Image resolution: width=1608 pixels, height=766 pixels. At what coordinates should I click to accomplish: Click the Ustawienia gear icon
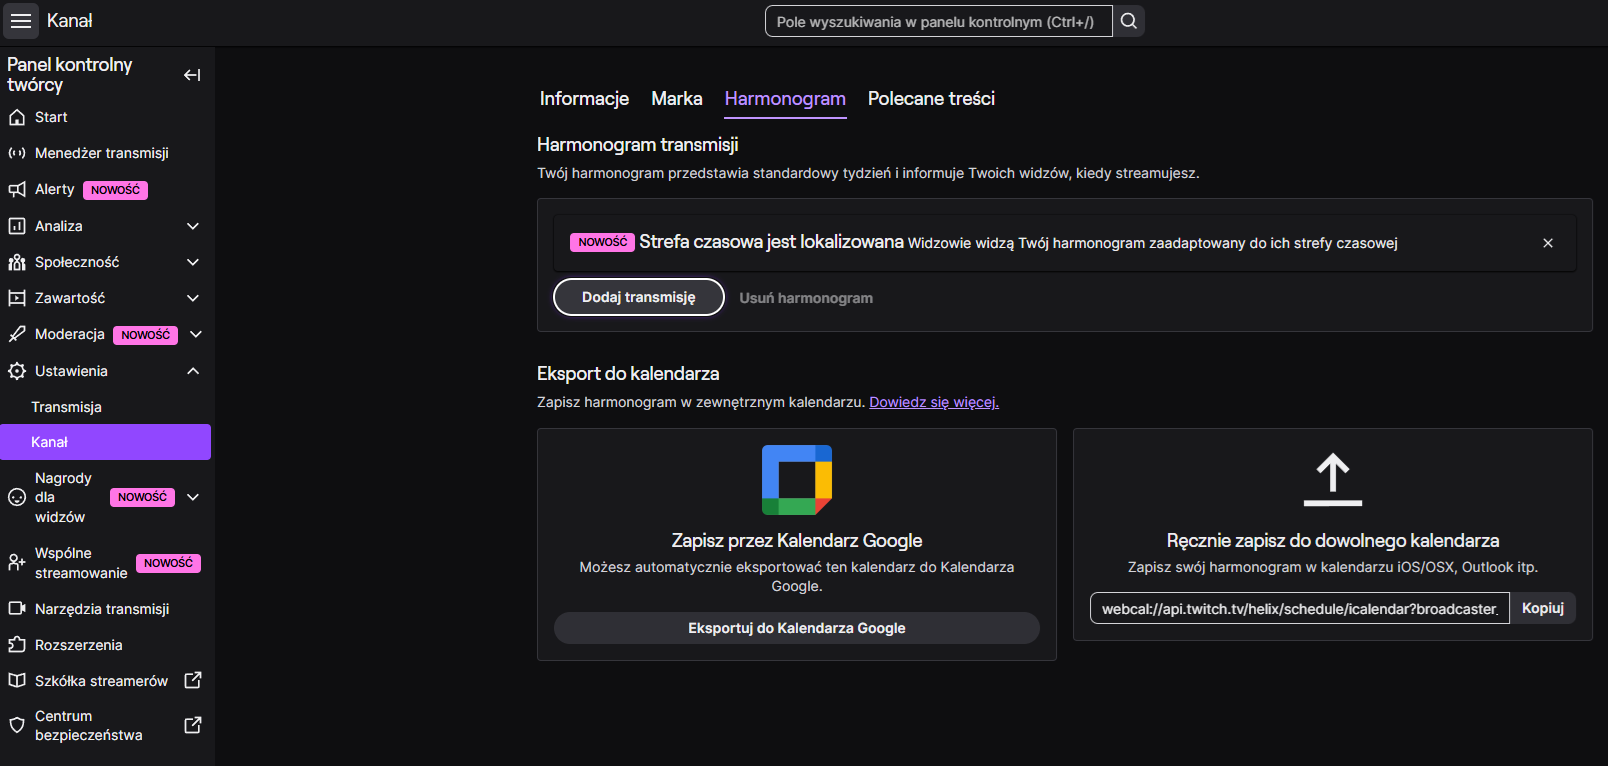coord(17,371)
